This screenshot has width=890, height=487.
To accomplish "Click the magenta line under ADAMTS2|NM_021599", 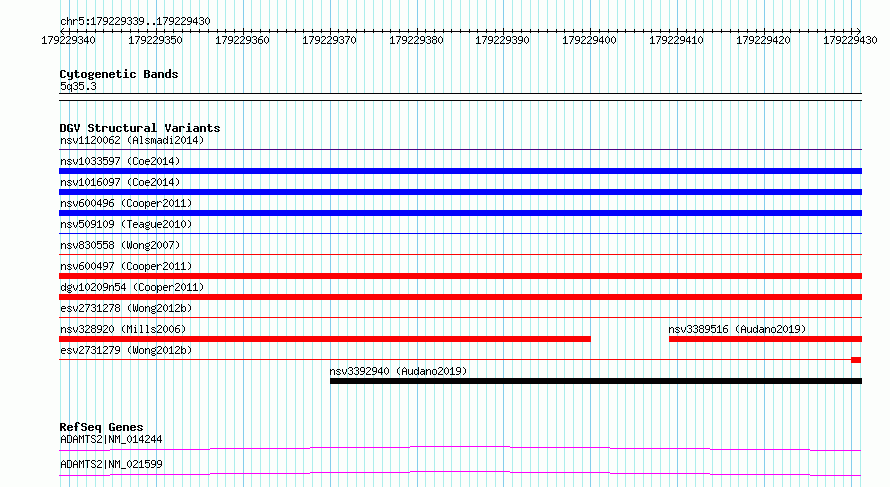I will coord(460,473).
